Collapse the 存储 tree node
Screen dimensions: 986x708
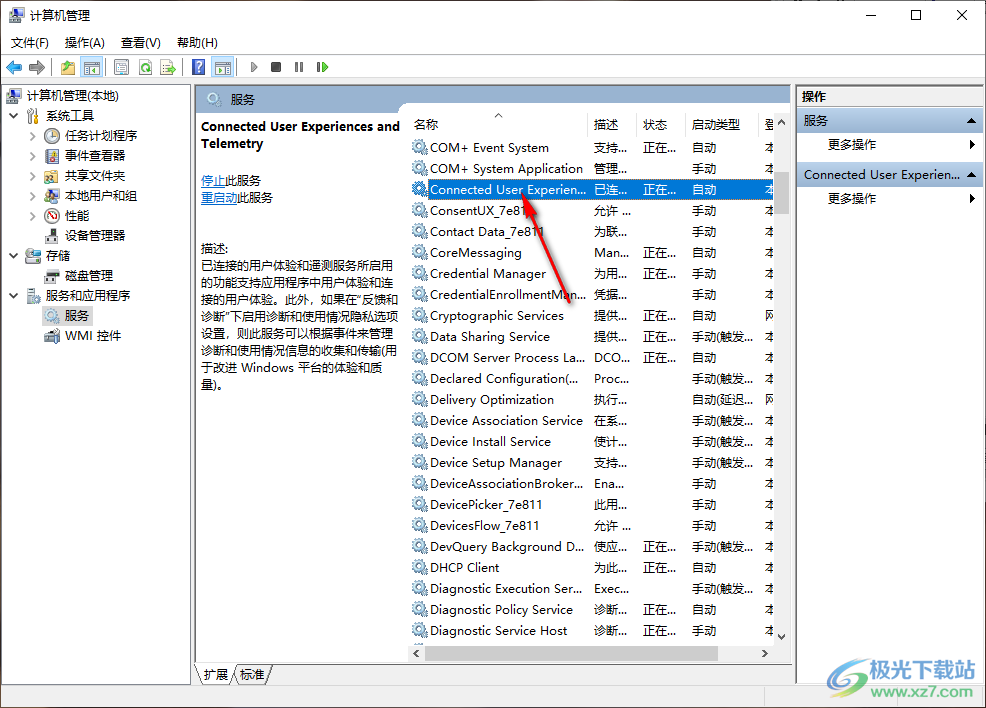[x=14, y=256]
